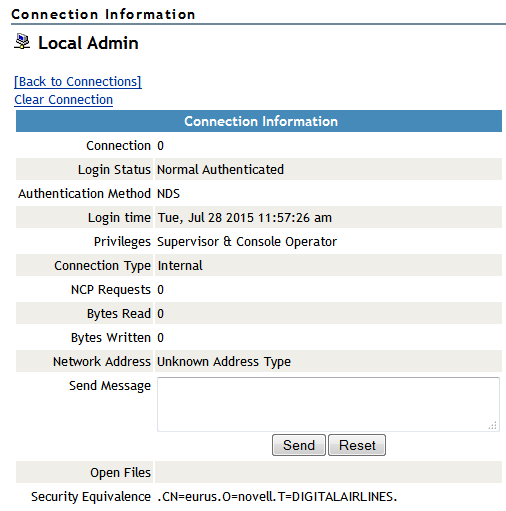
Task: Click the Unknown Address Type value
Action: click(x=224, y=362)
